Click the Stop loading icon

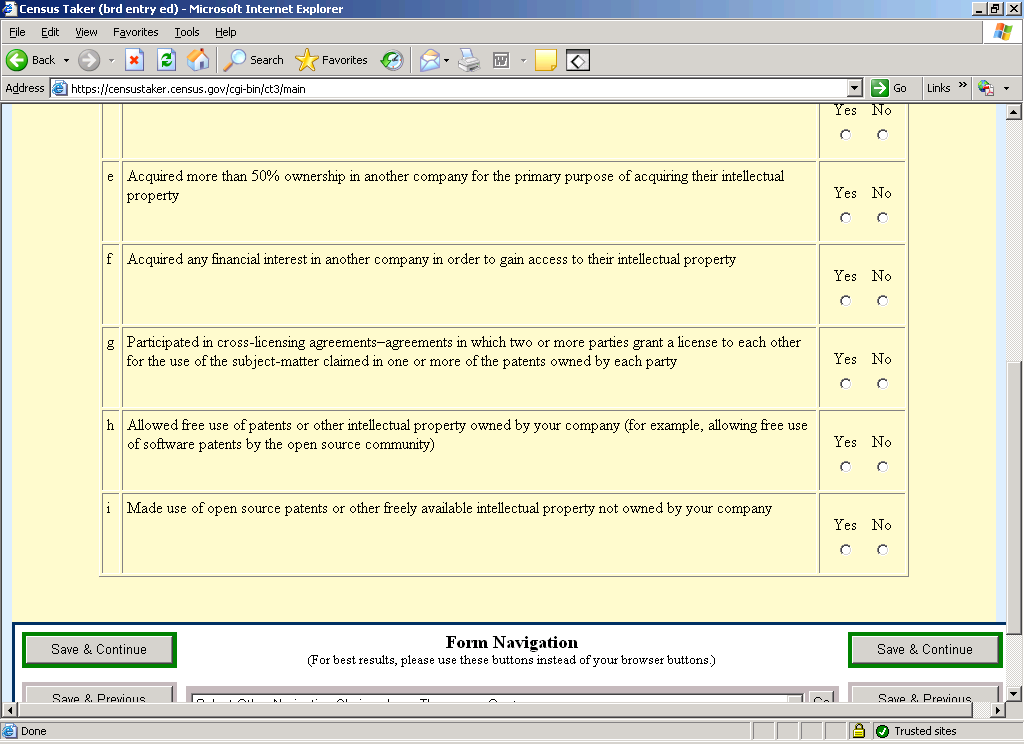coord(134,60)
